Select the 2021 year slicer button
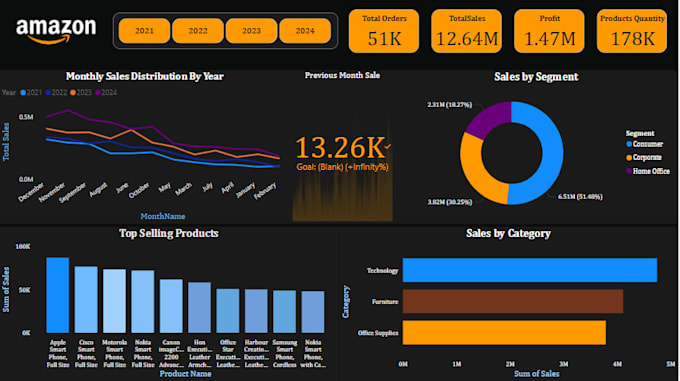Viewport: 680px width, 381px height. point(144,31)
